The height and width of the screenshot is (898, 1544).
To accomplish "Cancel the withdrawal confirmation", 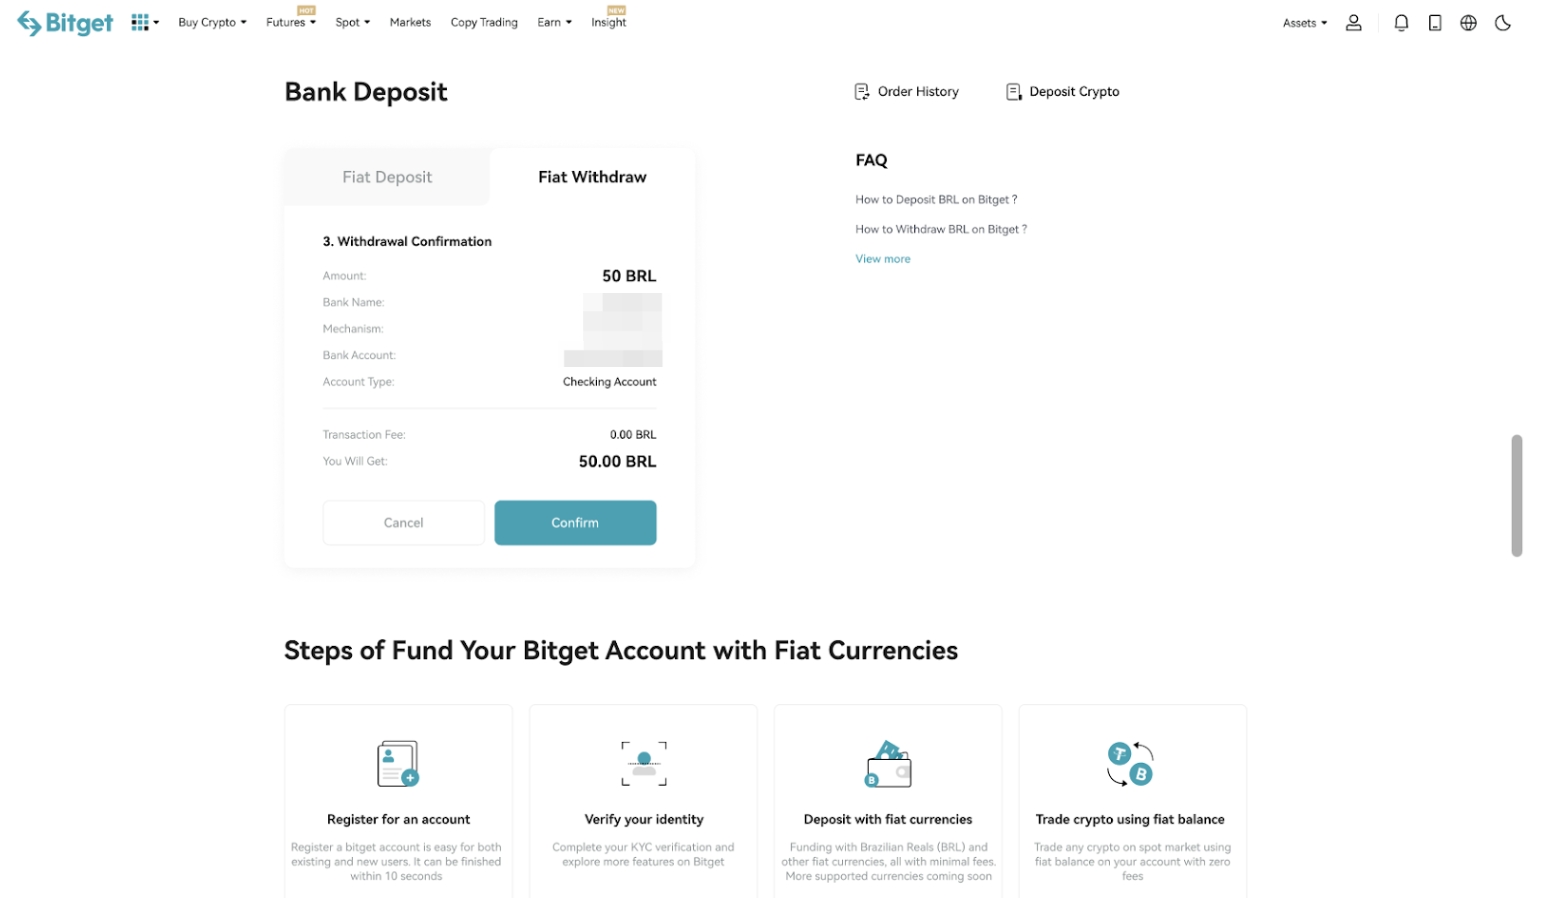I will click(402, 522).
